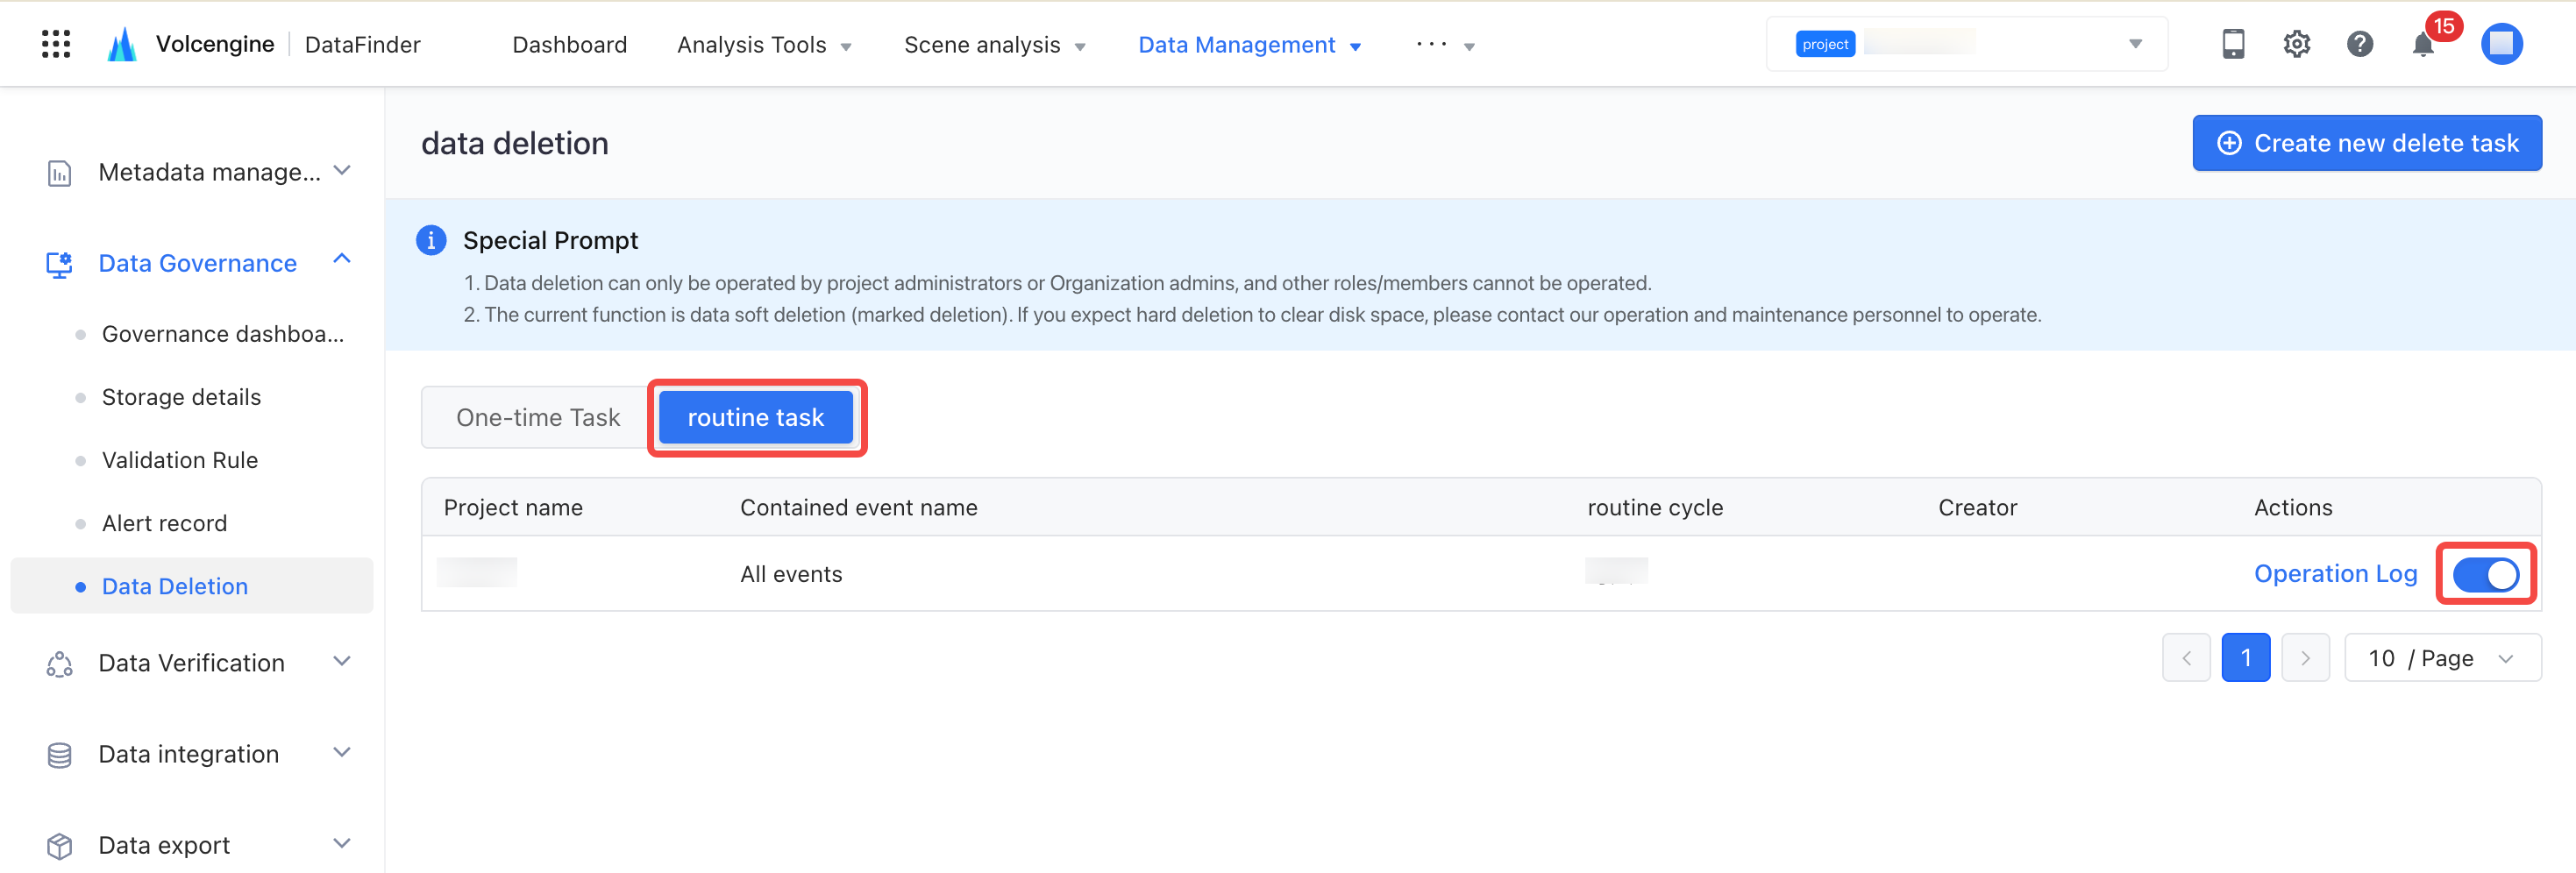Select the routine task tab
This screenshot has width=2576, height=873.
coord(756,418)
